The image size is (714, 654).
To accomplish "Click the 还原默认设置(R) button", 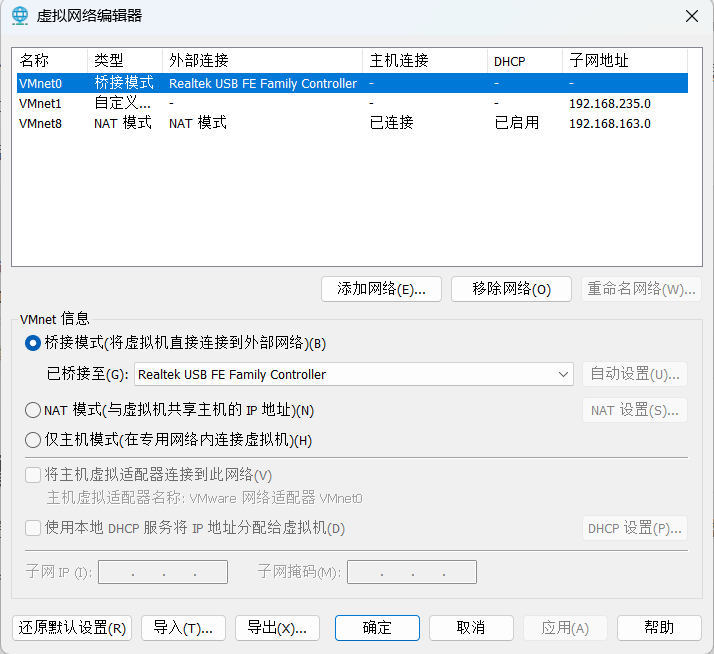I will point(72,628).
